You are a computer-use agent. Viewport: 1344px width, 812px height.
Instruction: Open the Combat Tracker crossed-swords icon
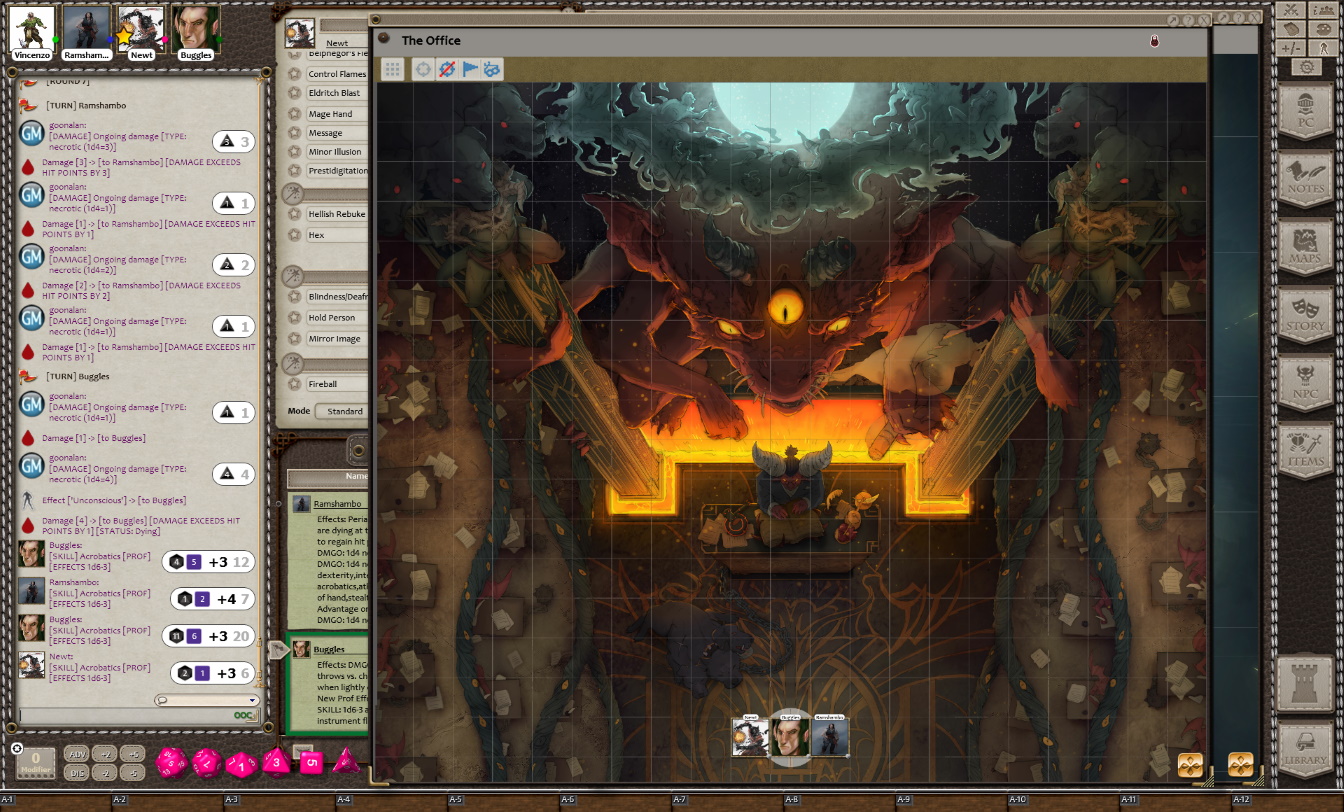[1292, 10]
